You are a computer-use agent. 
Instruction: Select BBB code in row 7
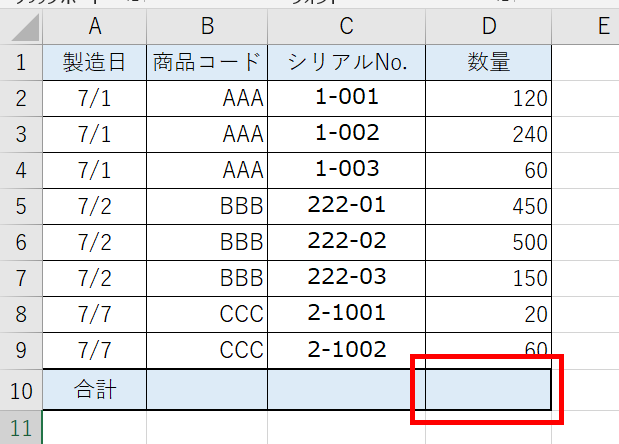207,278
